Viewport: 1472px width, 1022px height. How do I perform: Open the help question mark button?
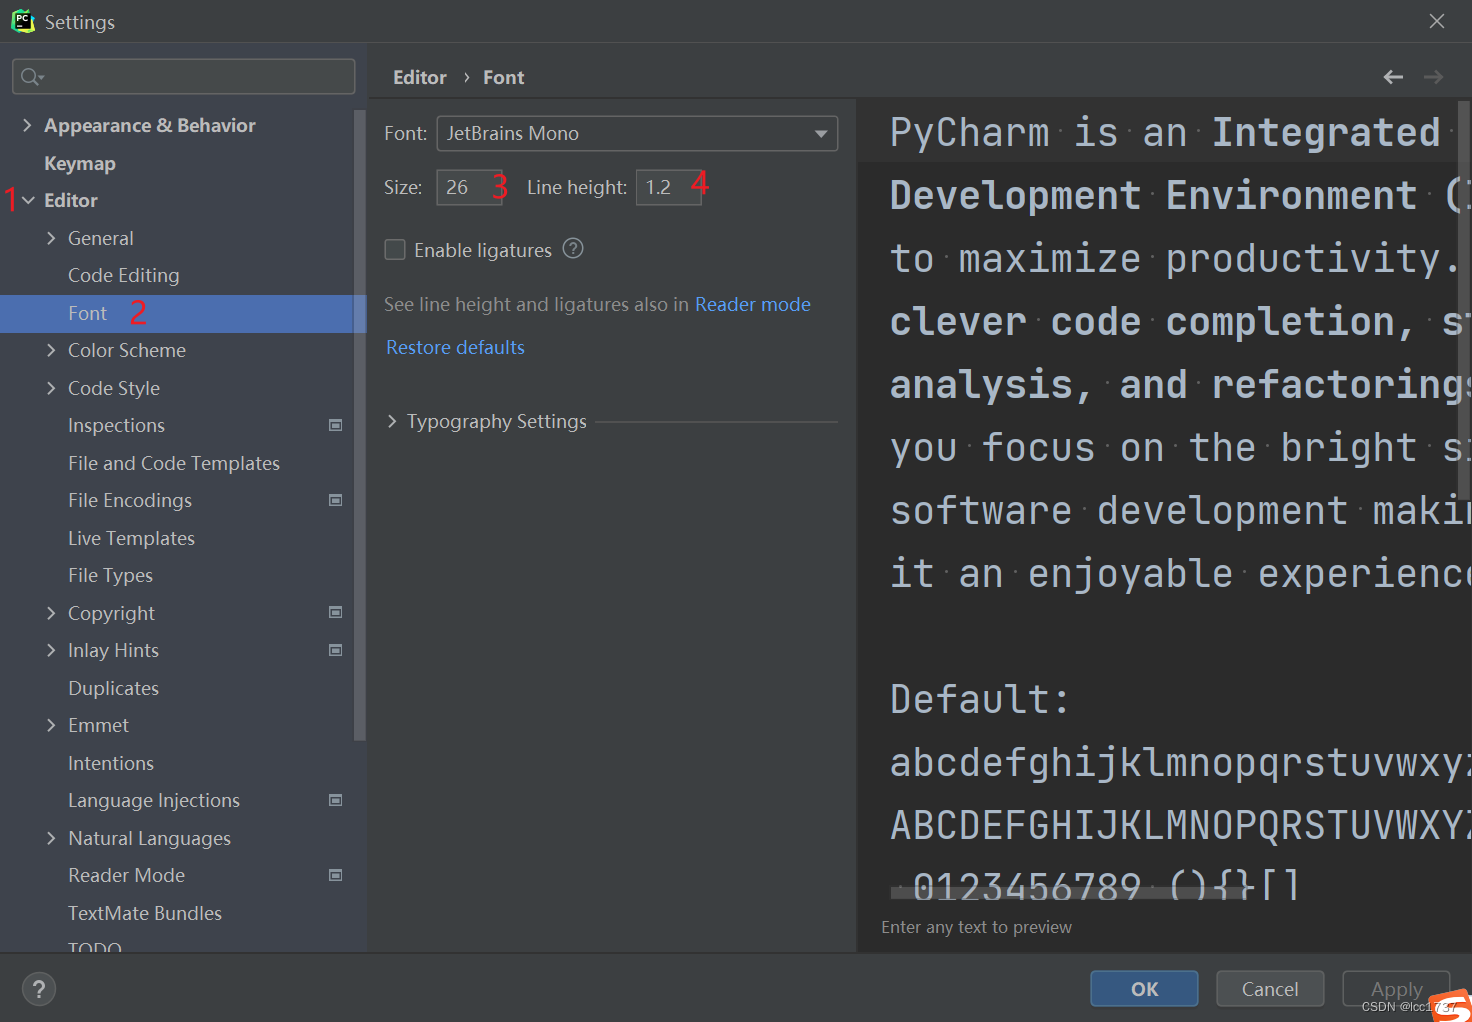pos(38,989)
